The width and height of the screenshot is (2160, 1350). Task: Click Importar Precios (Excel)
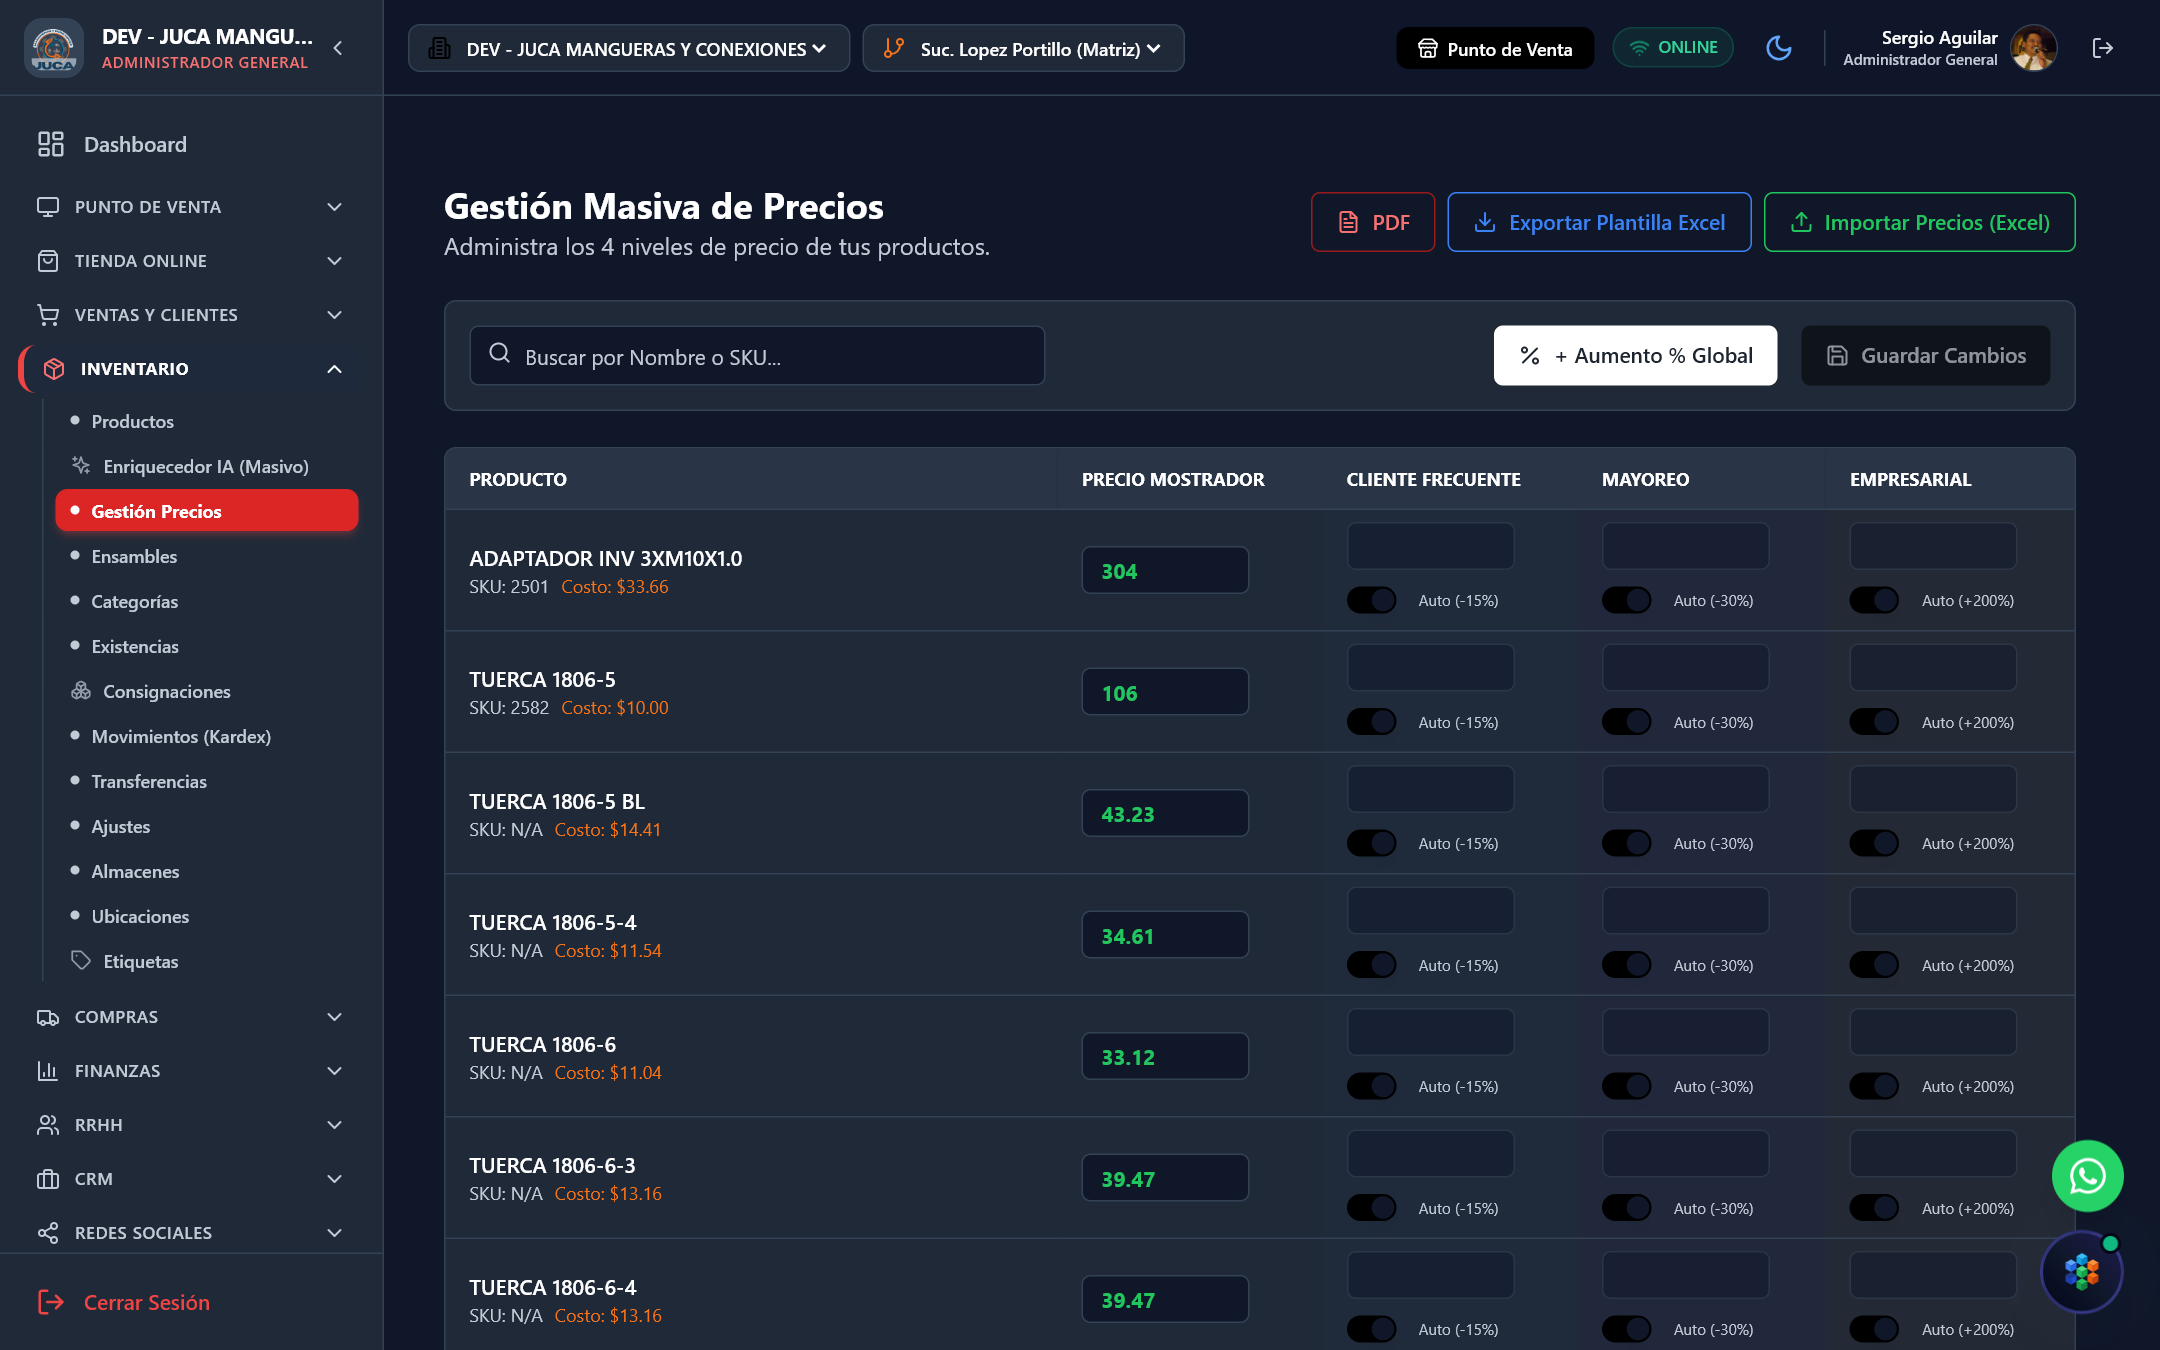1919,222
